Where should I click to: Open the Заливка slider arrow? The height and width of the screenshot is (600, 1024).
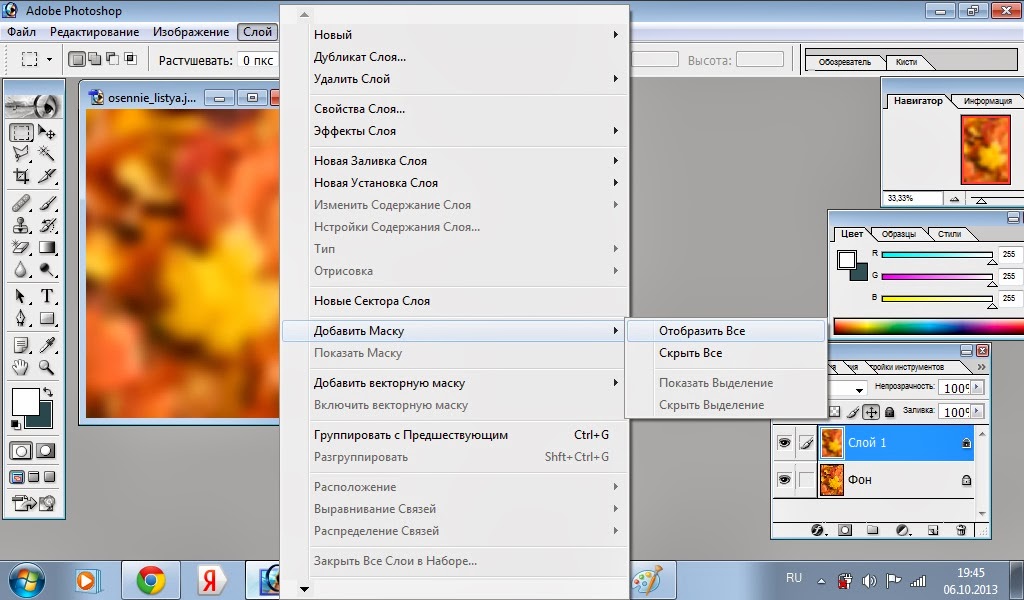coord(977,412)
